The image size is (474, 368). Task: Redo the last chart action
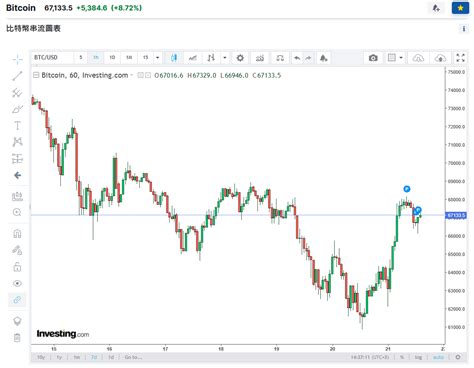tap(308, 58)
